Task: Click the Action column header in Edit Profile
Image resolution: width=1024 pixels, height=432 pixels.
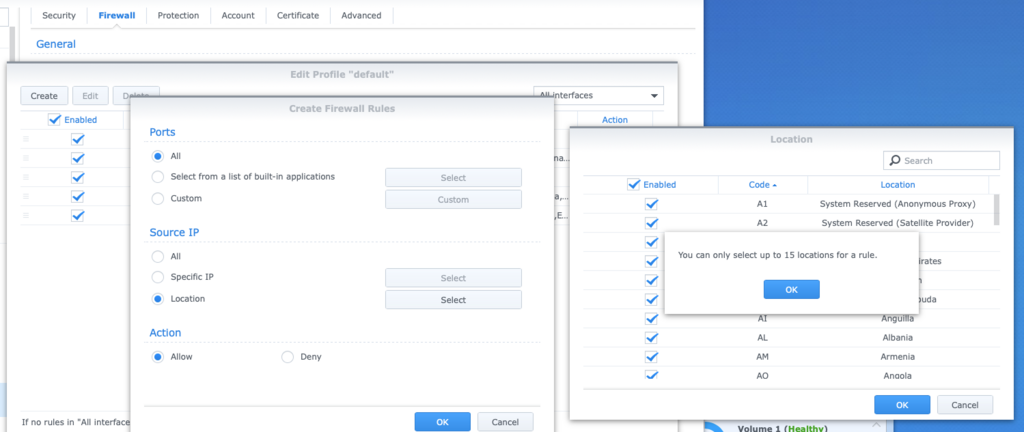Action: [615, 120]
